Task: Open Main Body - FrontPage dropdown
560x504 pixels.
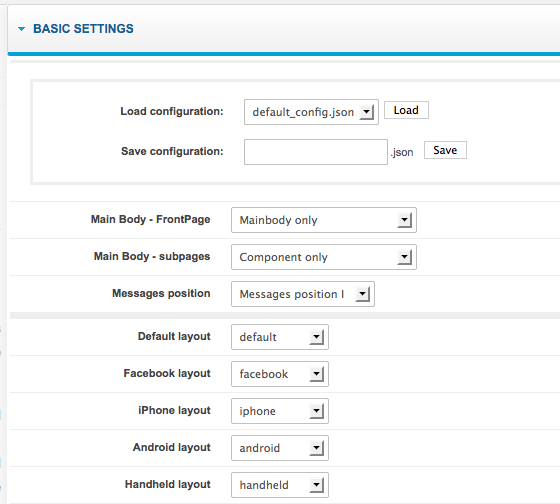Action: 324,220
